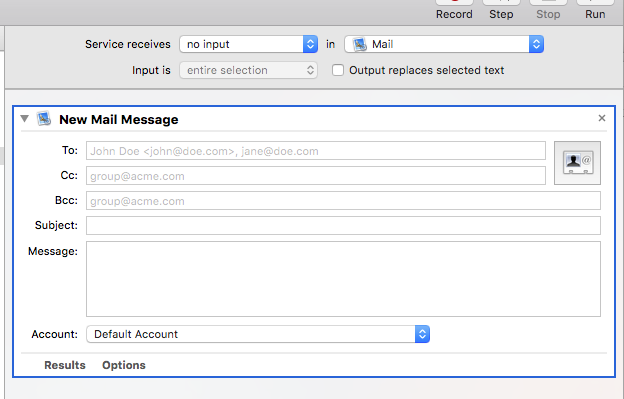Show the action's Results section
Image resolution: width=624 pixels, height=399 pixels.
click(65, 365)
